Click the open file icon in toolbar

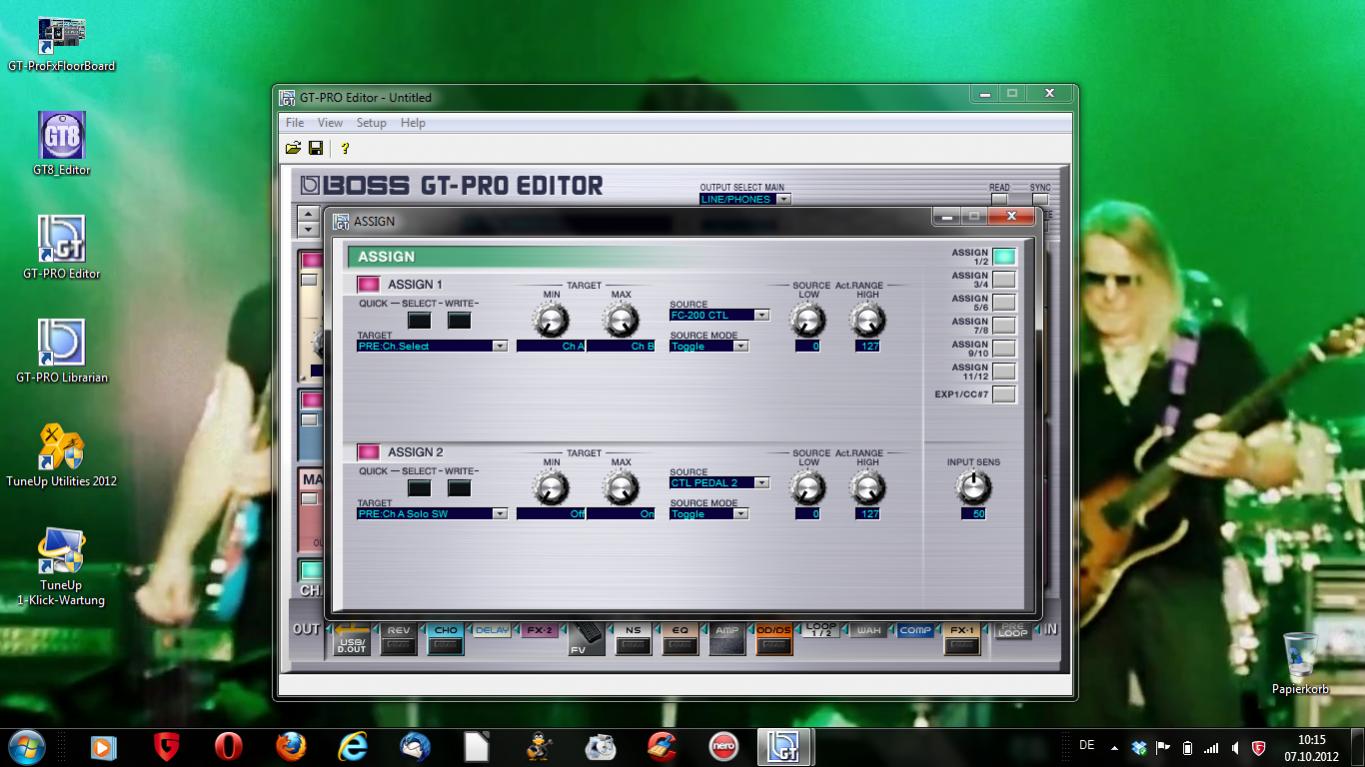pos(293,148)
